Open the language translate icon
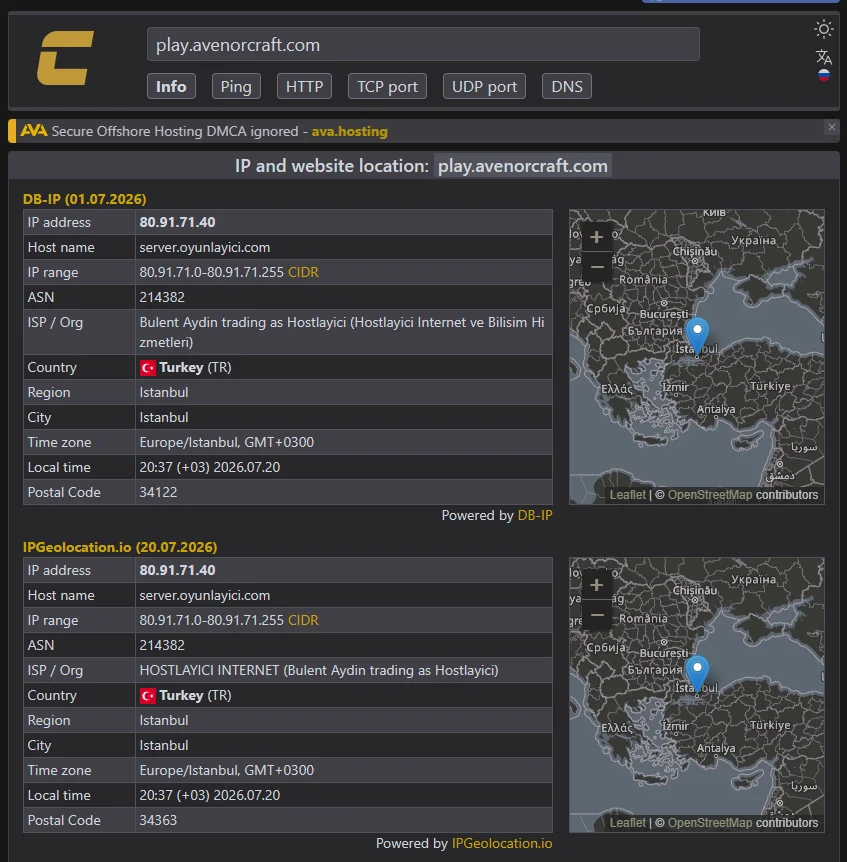This screenshot has width=847, height=862. pyautogui.click(x=823, y=57)
